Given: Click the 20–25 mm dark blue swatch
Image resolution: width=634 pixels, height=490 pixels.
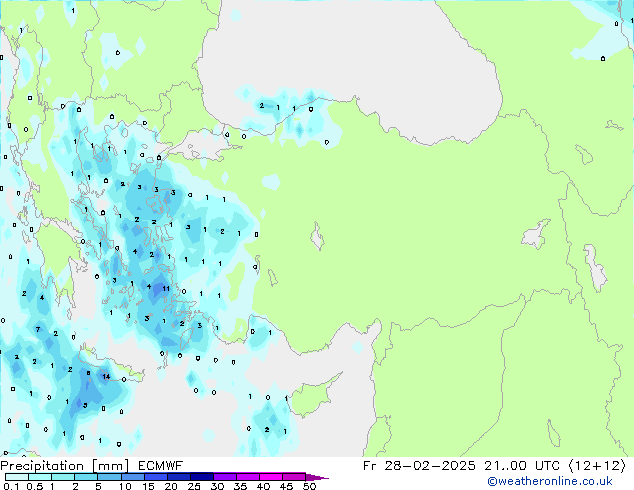Looking at the screenshot, I should tap(178, 477).
